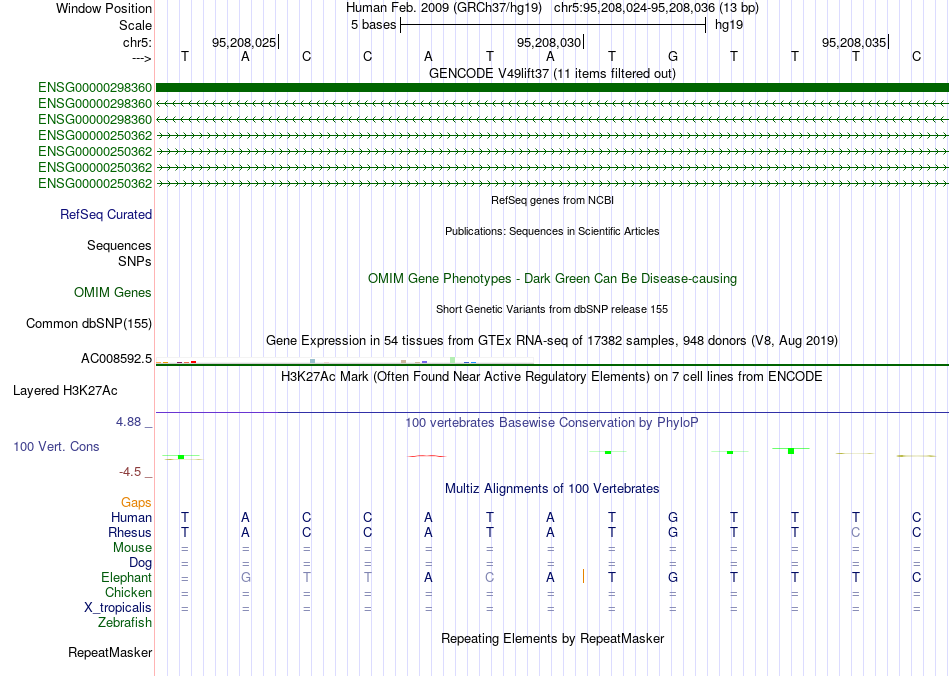Click the Zebrafish species label
This screenshot has width=950, height=676.
pyautogui.click(x=125, y=623)
